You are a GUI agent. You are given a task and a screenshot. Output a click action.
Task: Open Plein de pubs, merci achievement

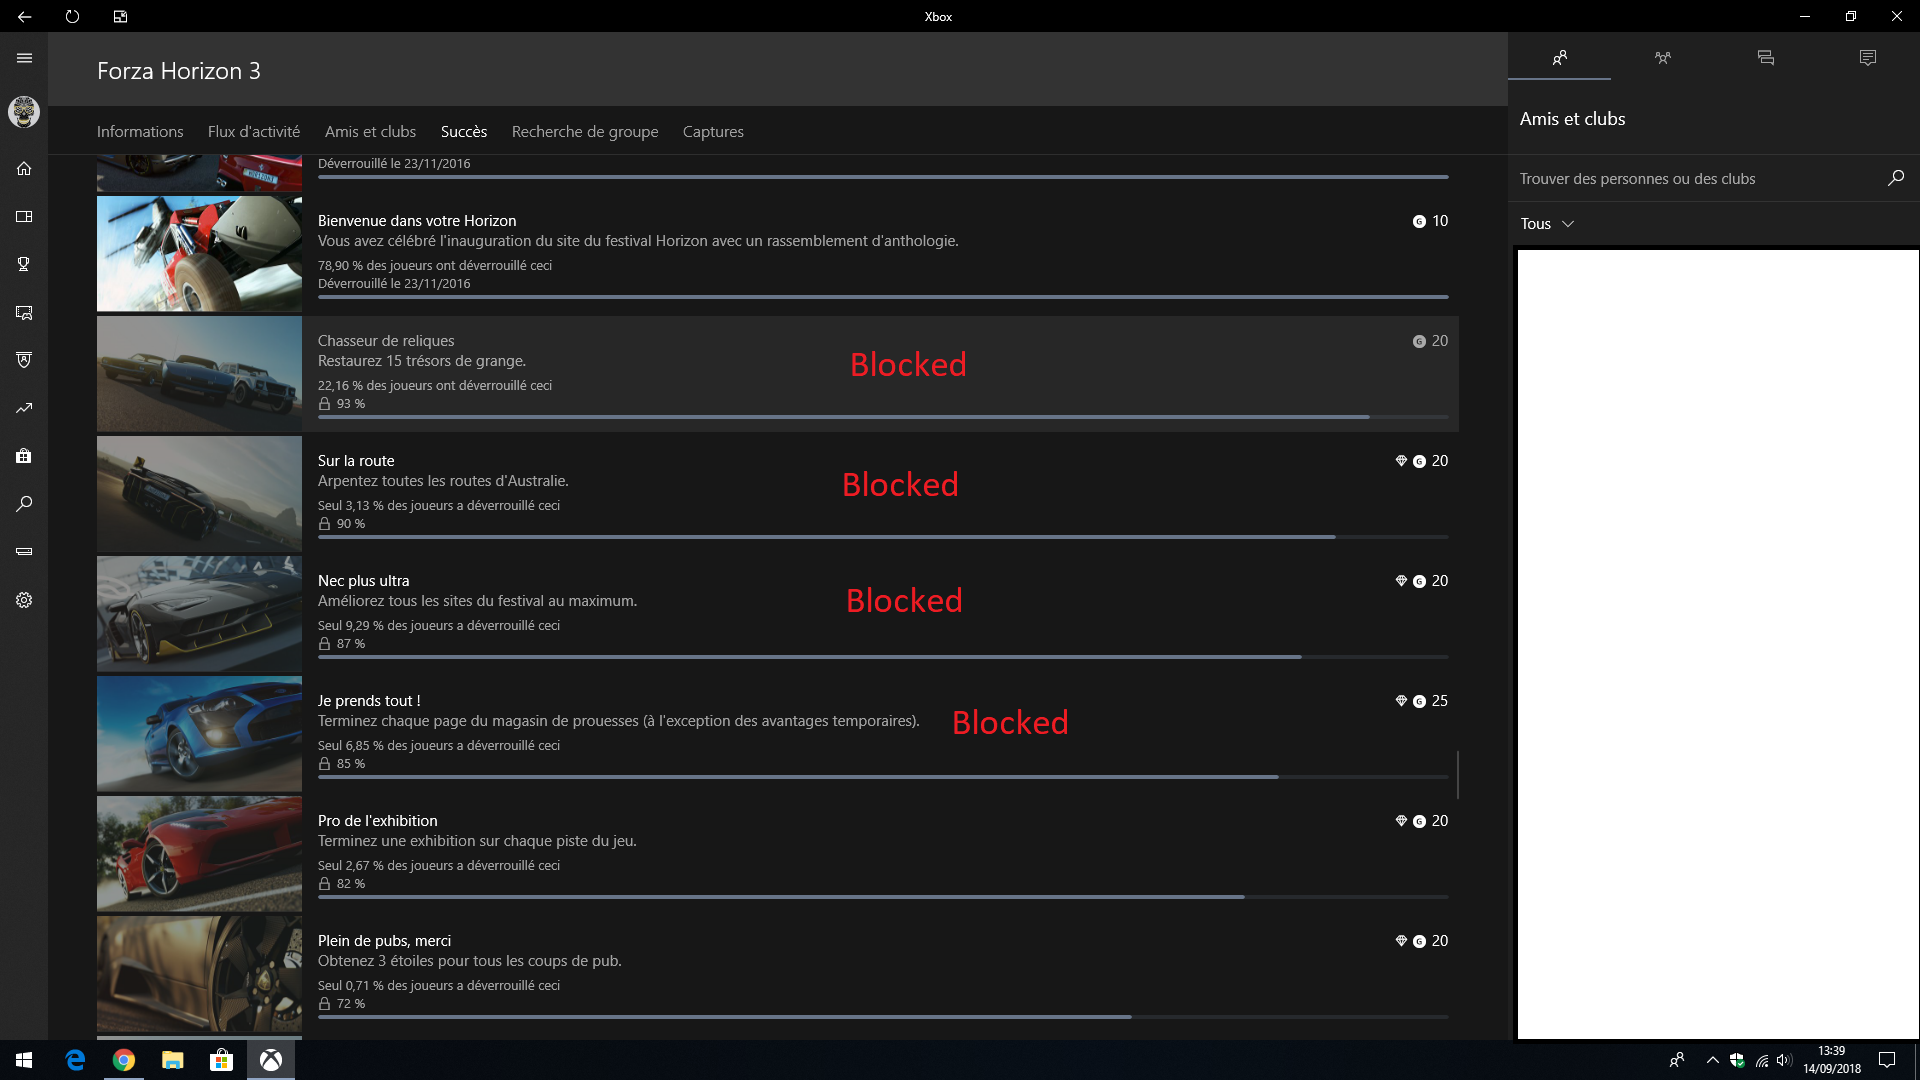(778, 974)
